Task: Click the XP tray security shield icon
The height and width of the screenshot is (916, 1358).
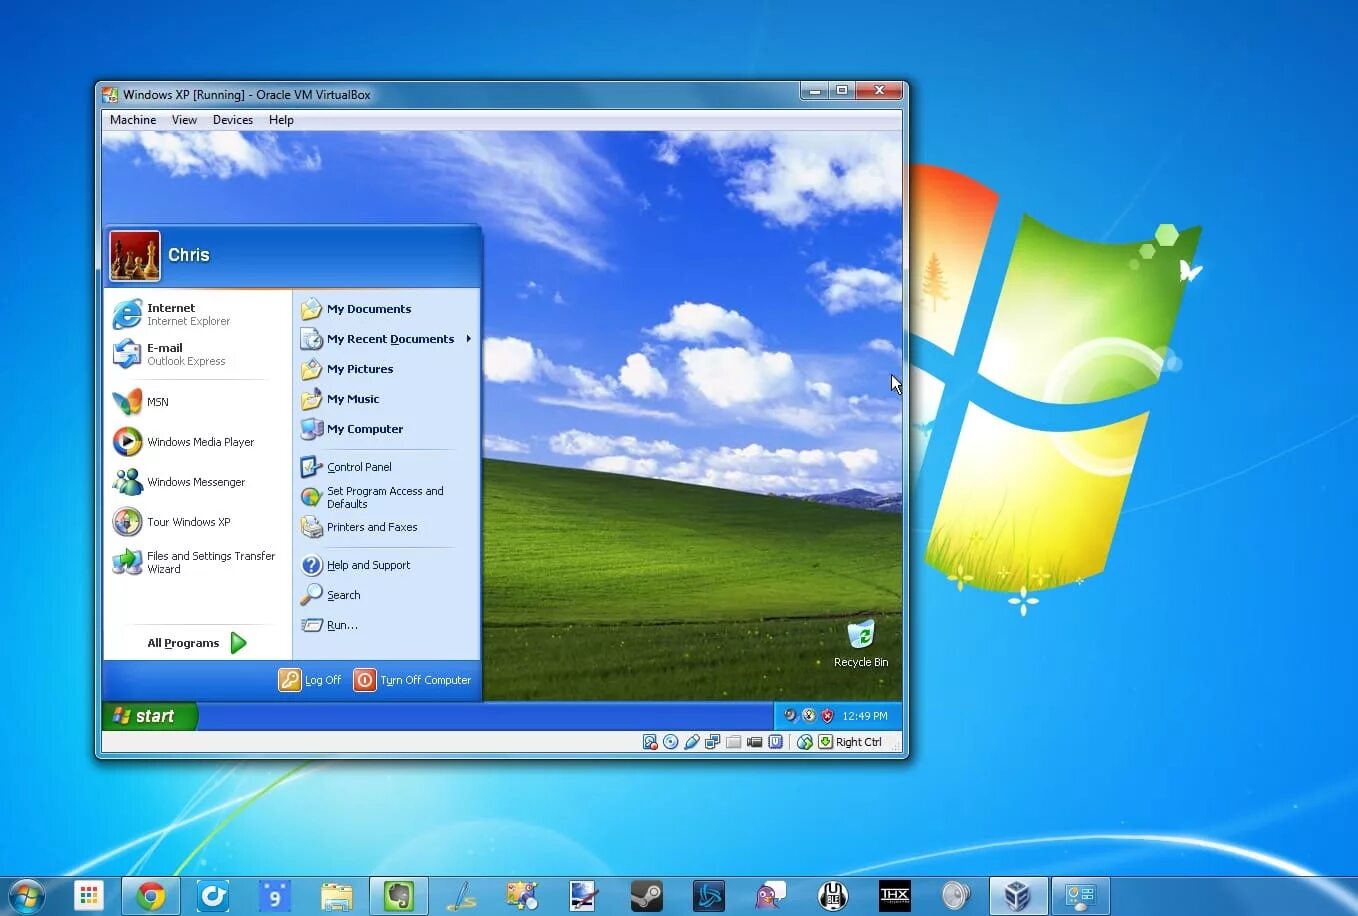Action: (827, 716)
